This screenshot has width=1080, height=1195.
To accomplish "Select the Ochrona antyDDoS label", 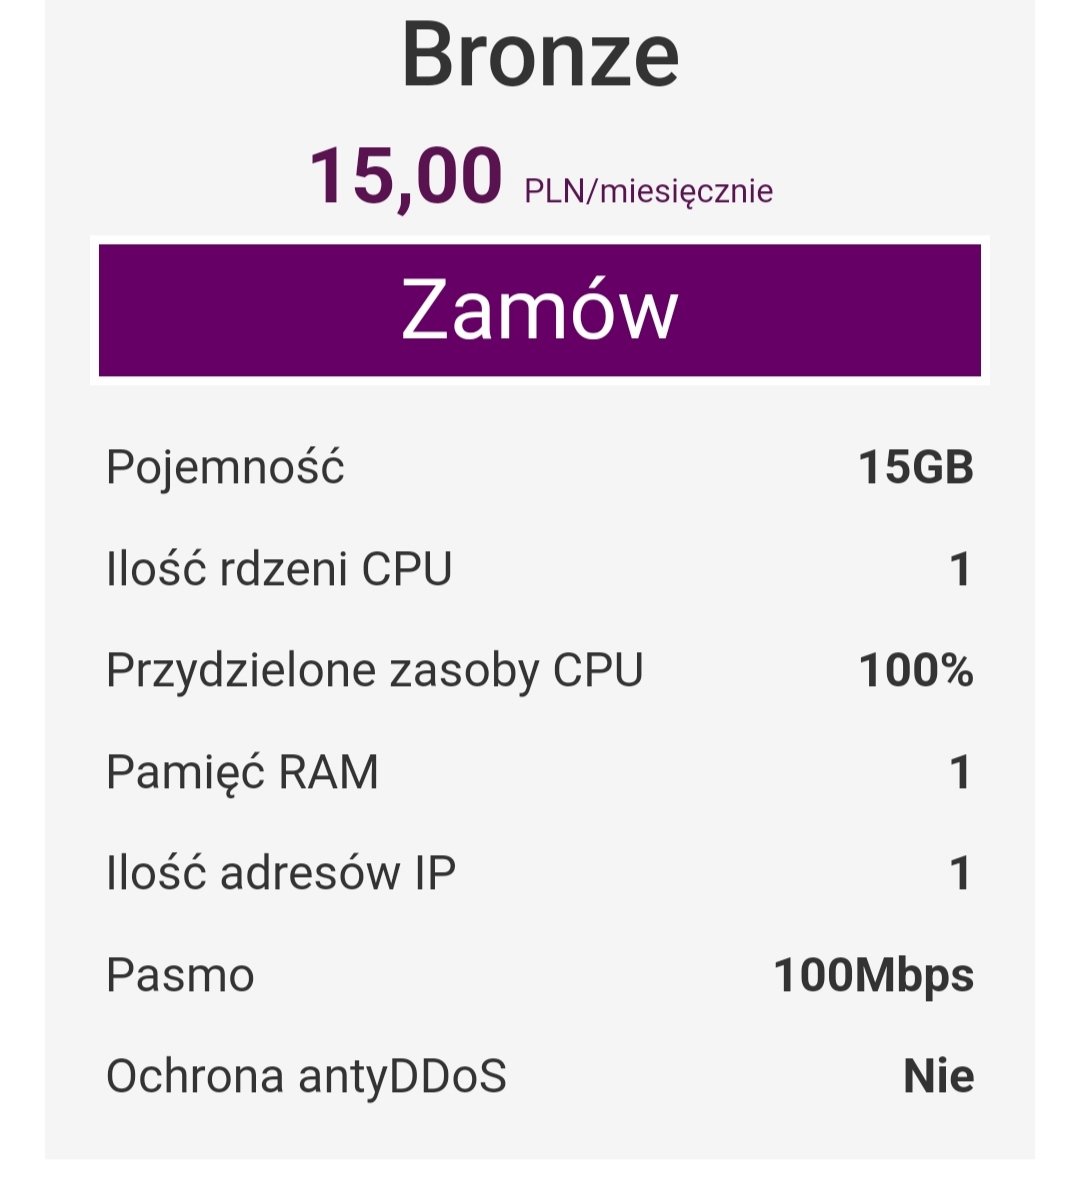I will [x=306, y=1076].
